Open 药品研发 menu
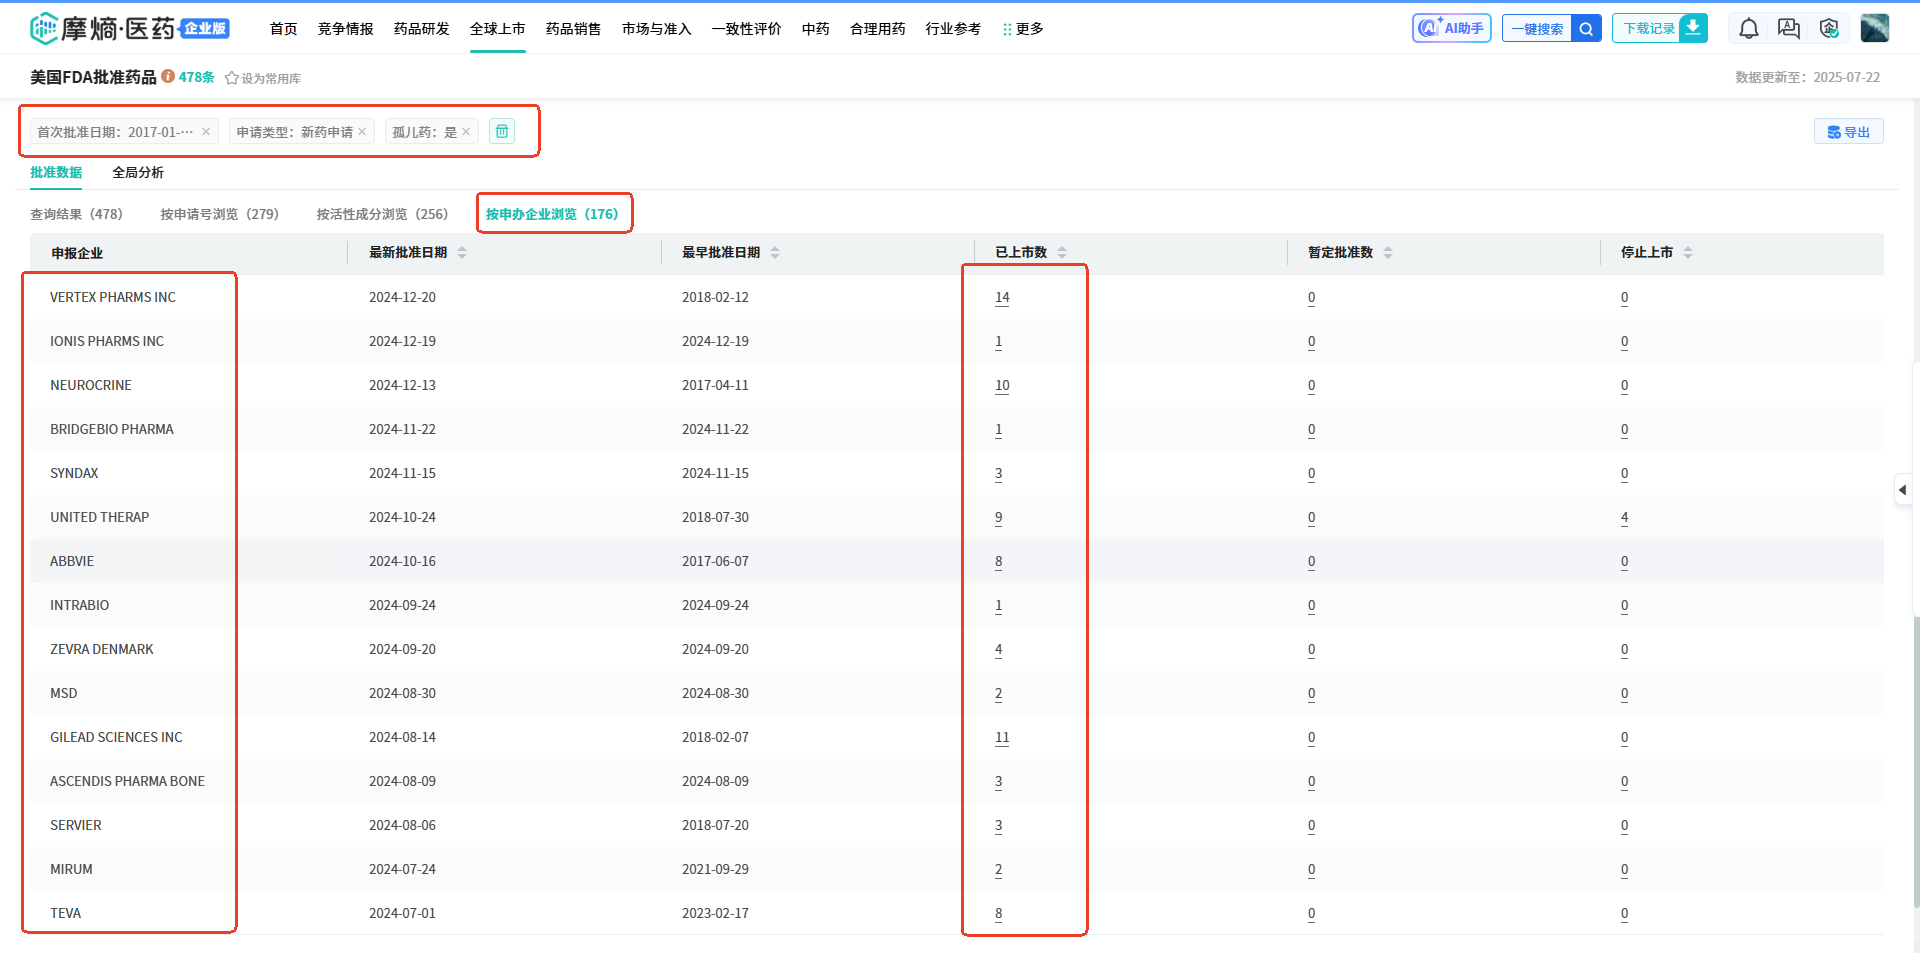This screenshot has height=953, width=1920. (422, 29)
